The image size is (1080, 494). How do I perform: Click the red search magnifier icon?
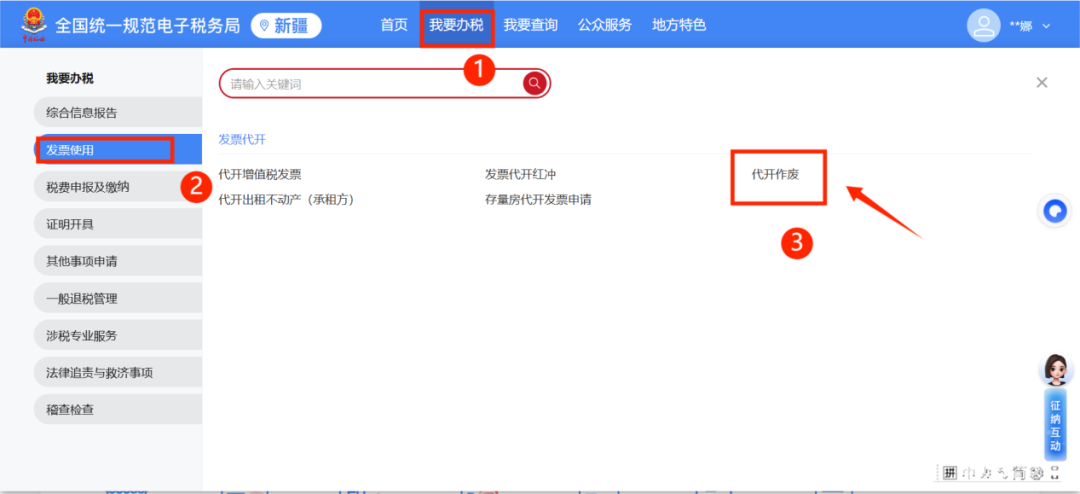(534, 84)
